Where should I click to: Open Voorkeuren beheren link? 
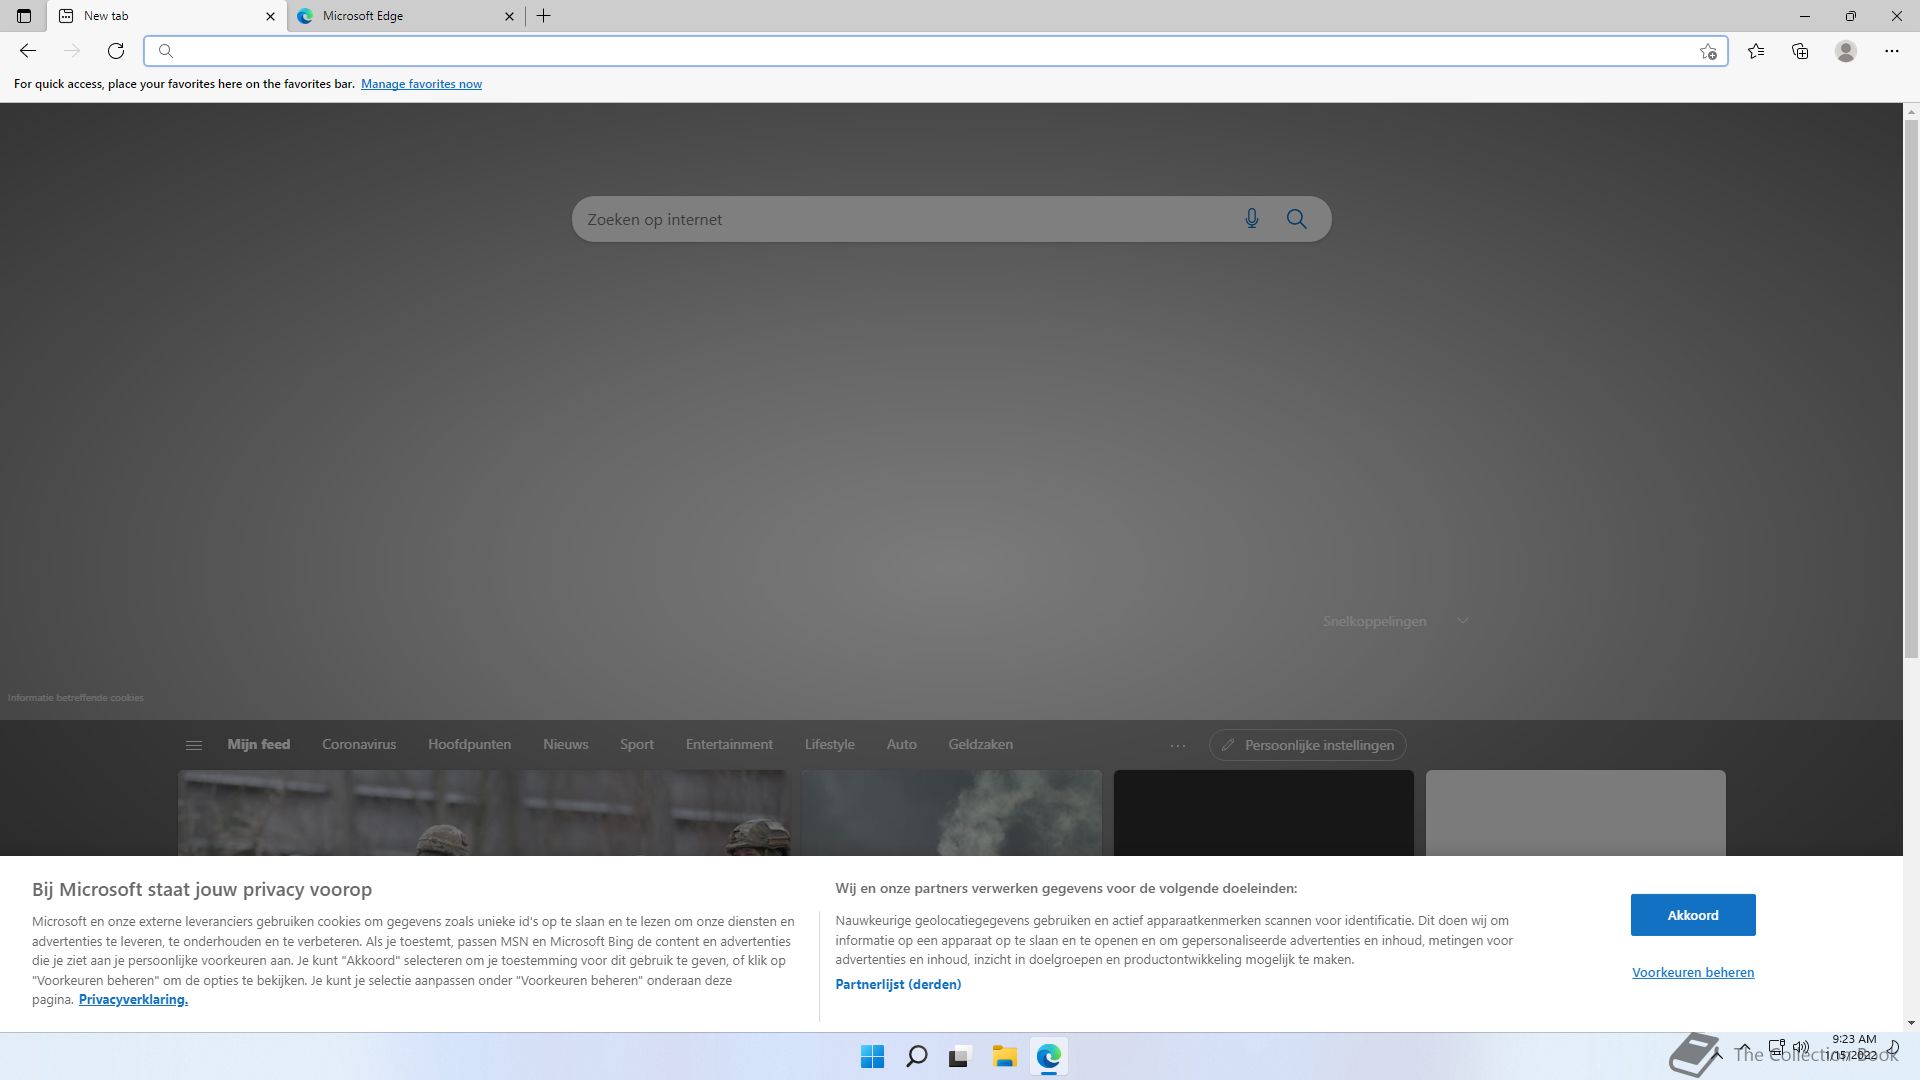tap(1693, 972)
